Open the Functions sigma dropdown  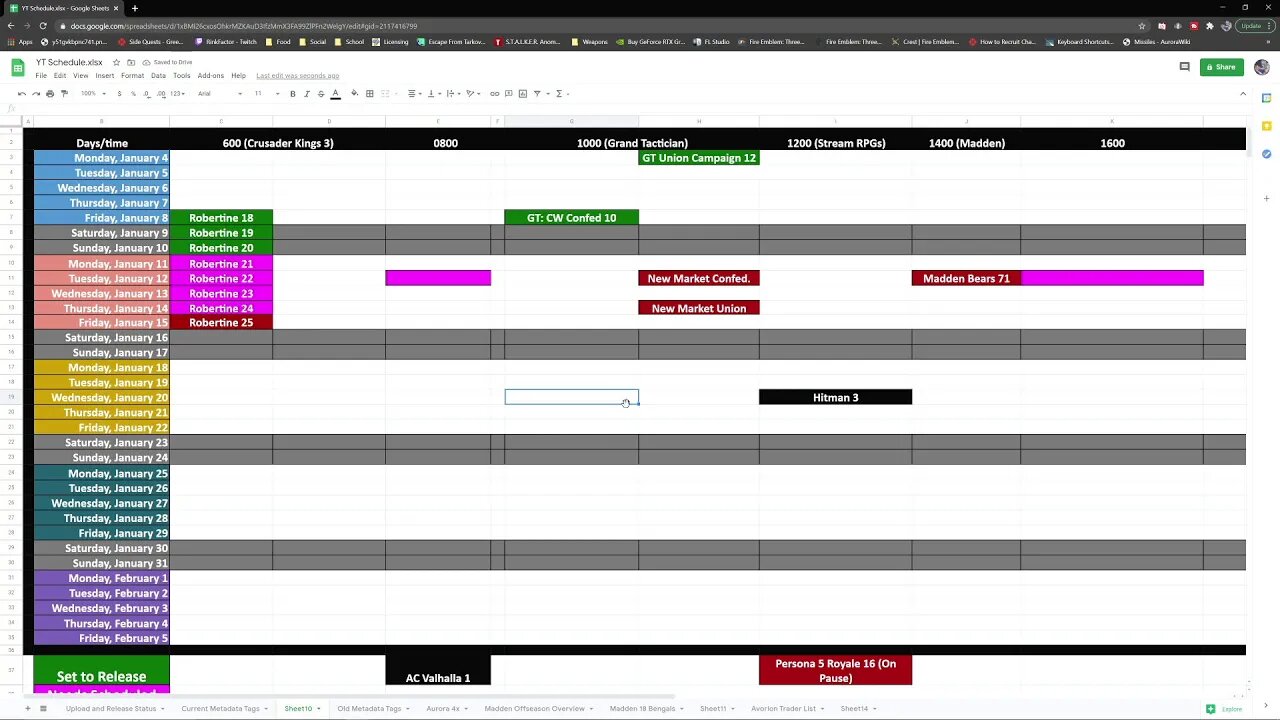(561, 94)
